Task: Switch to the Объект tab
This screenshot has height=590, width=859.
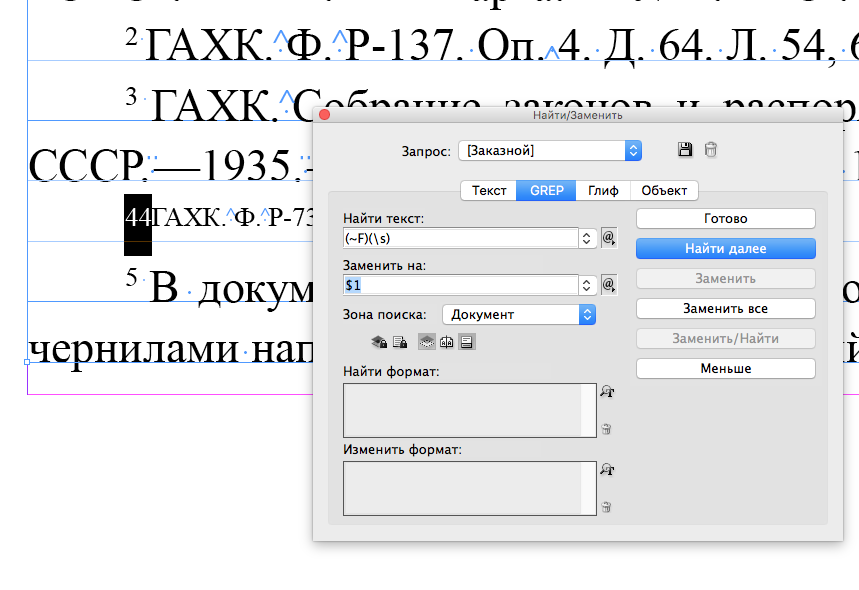Action: coord(664,190)
